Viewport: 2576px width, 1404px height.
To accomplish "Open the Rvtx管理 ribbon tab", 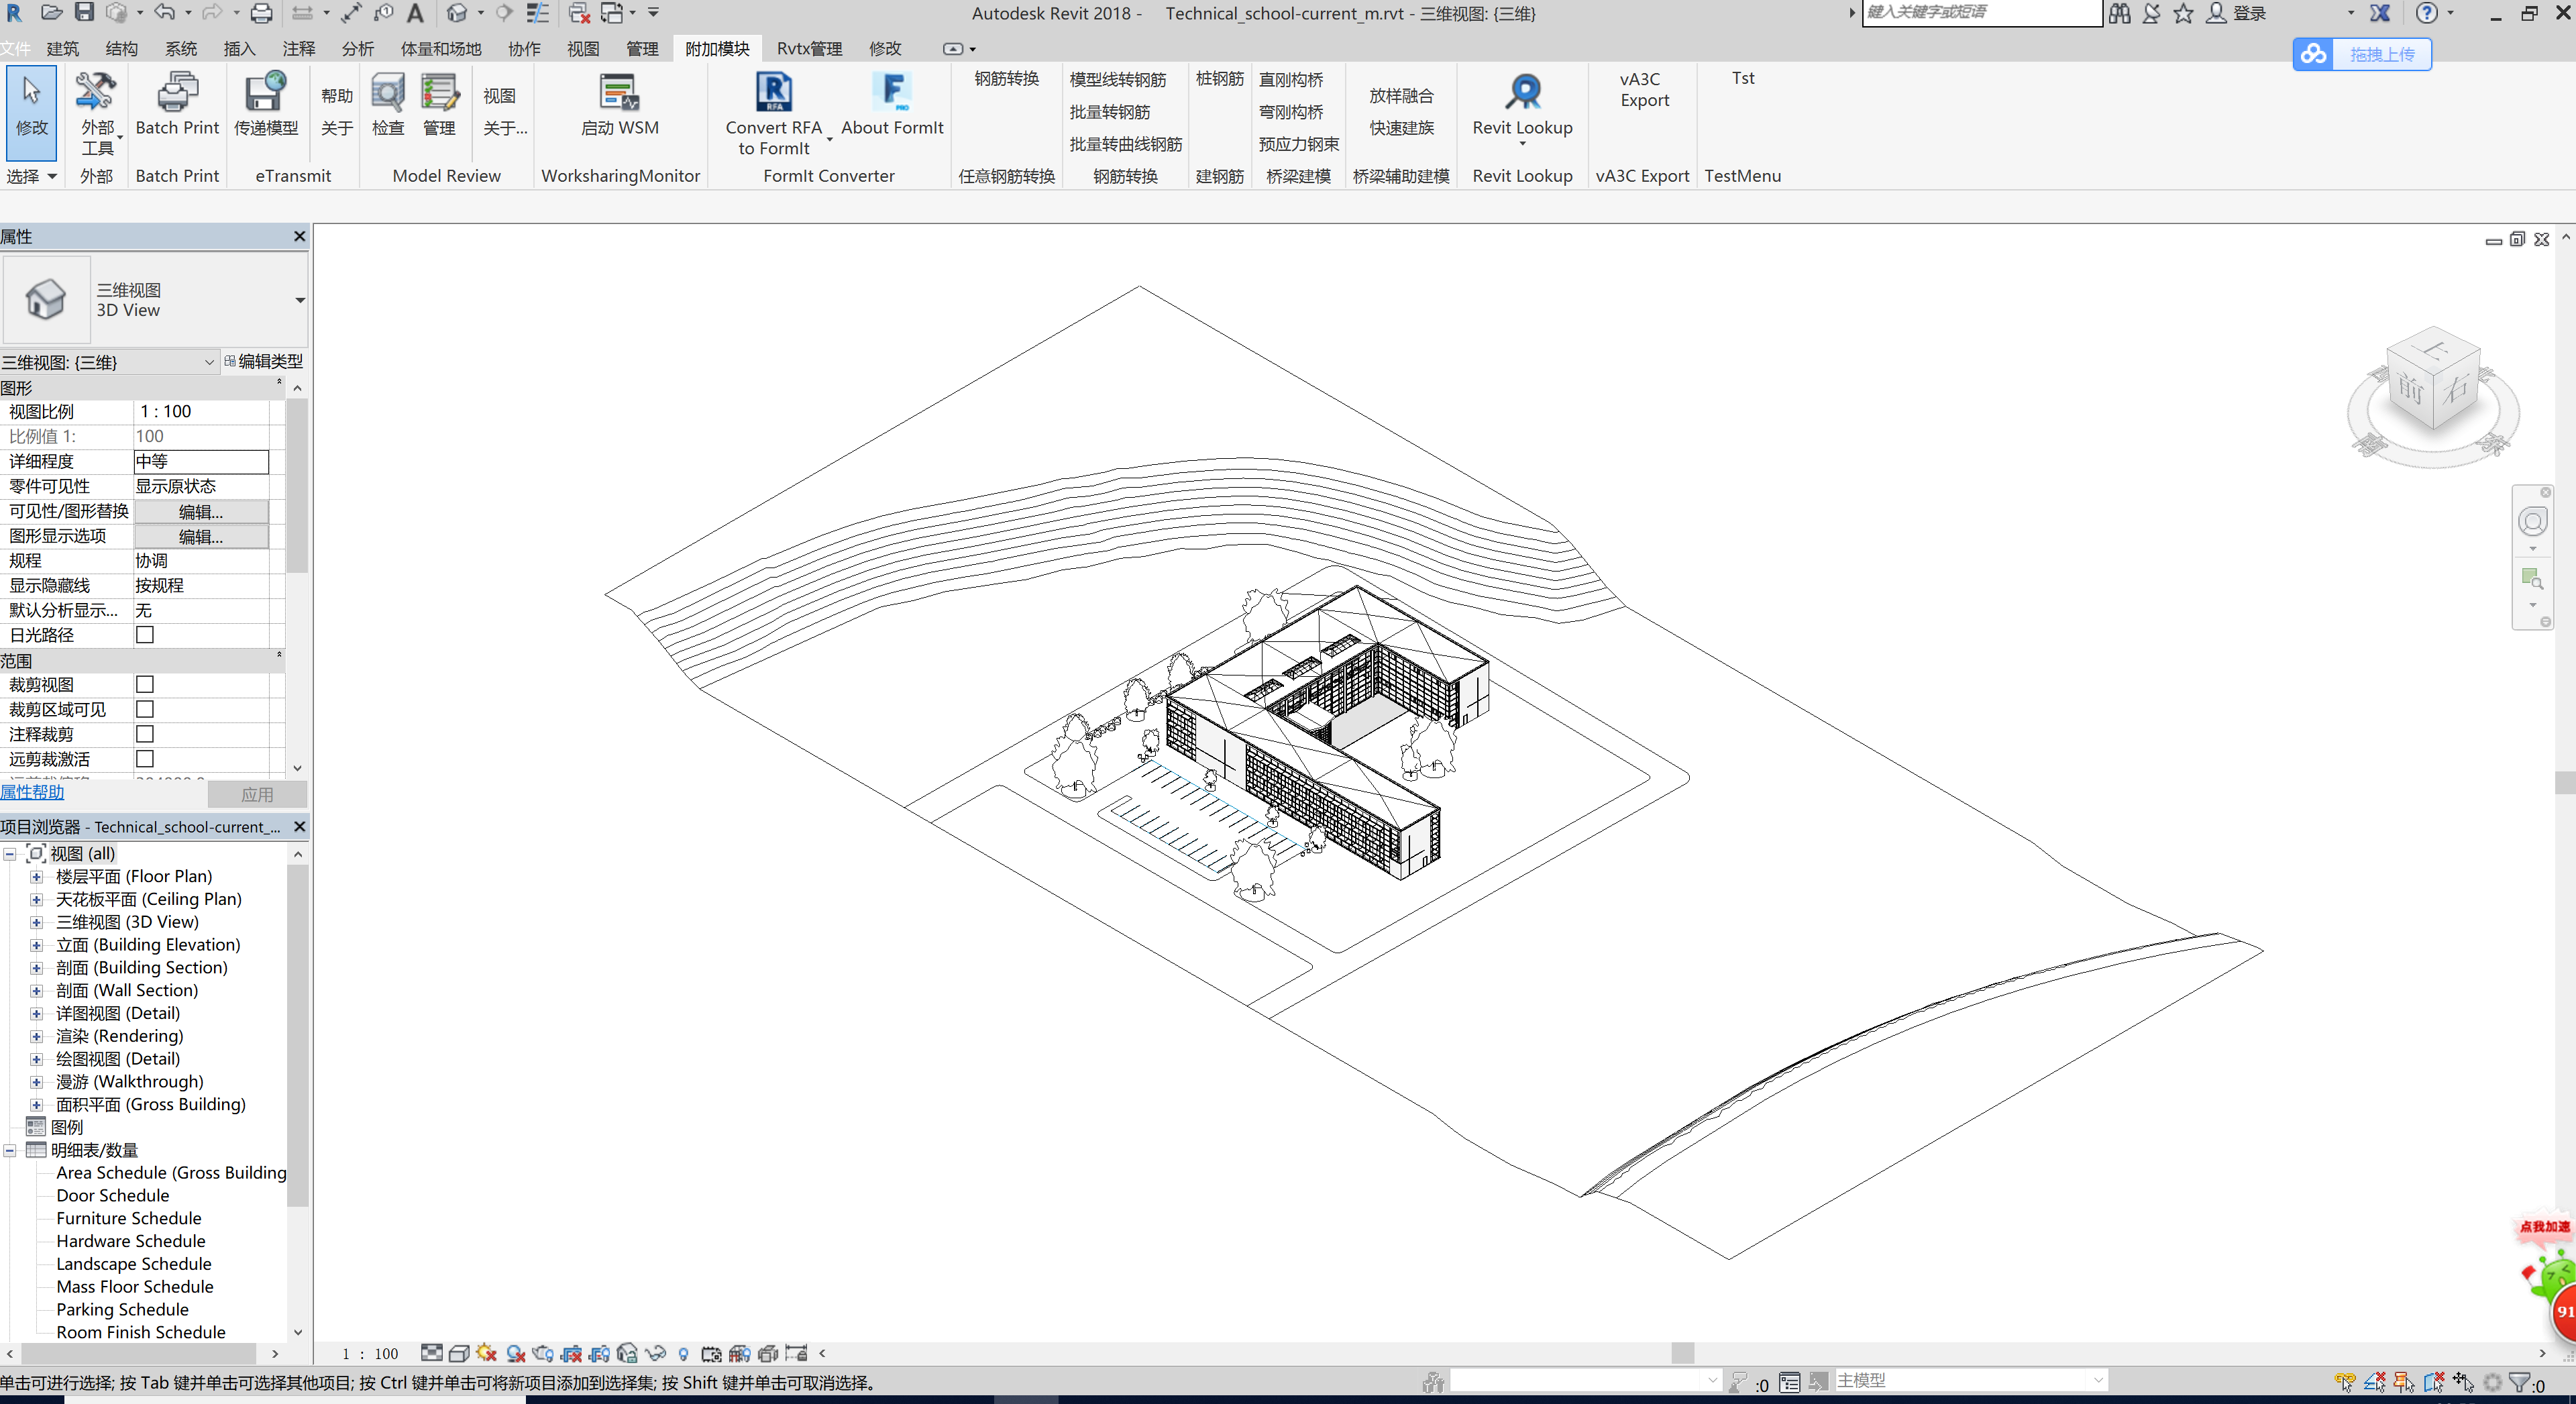I will coord(808,48).
